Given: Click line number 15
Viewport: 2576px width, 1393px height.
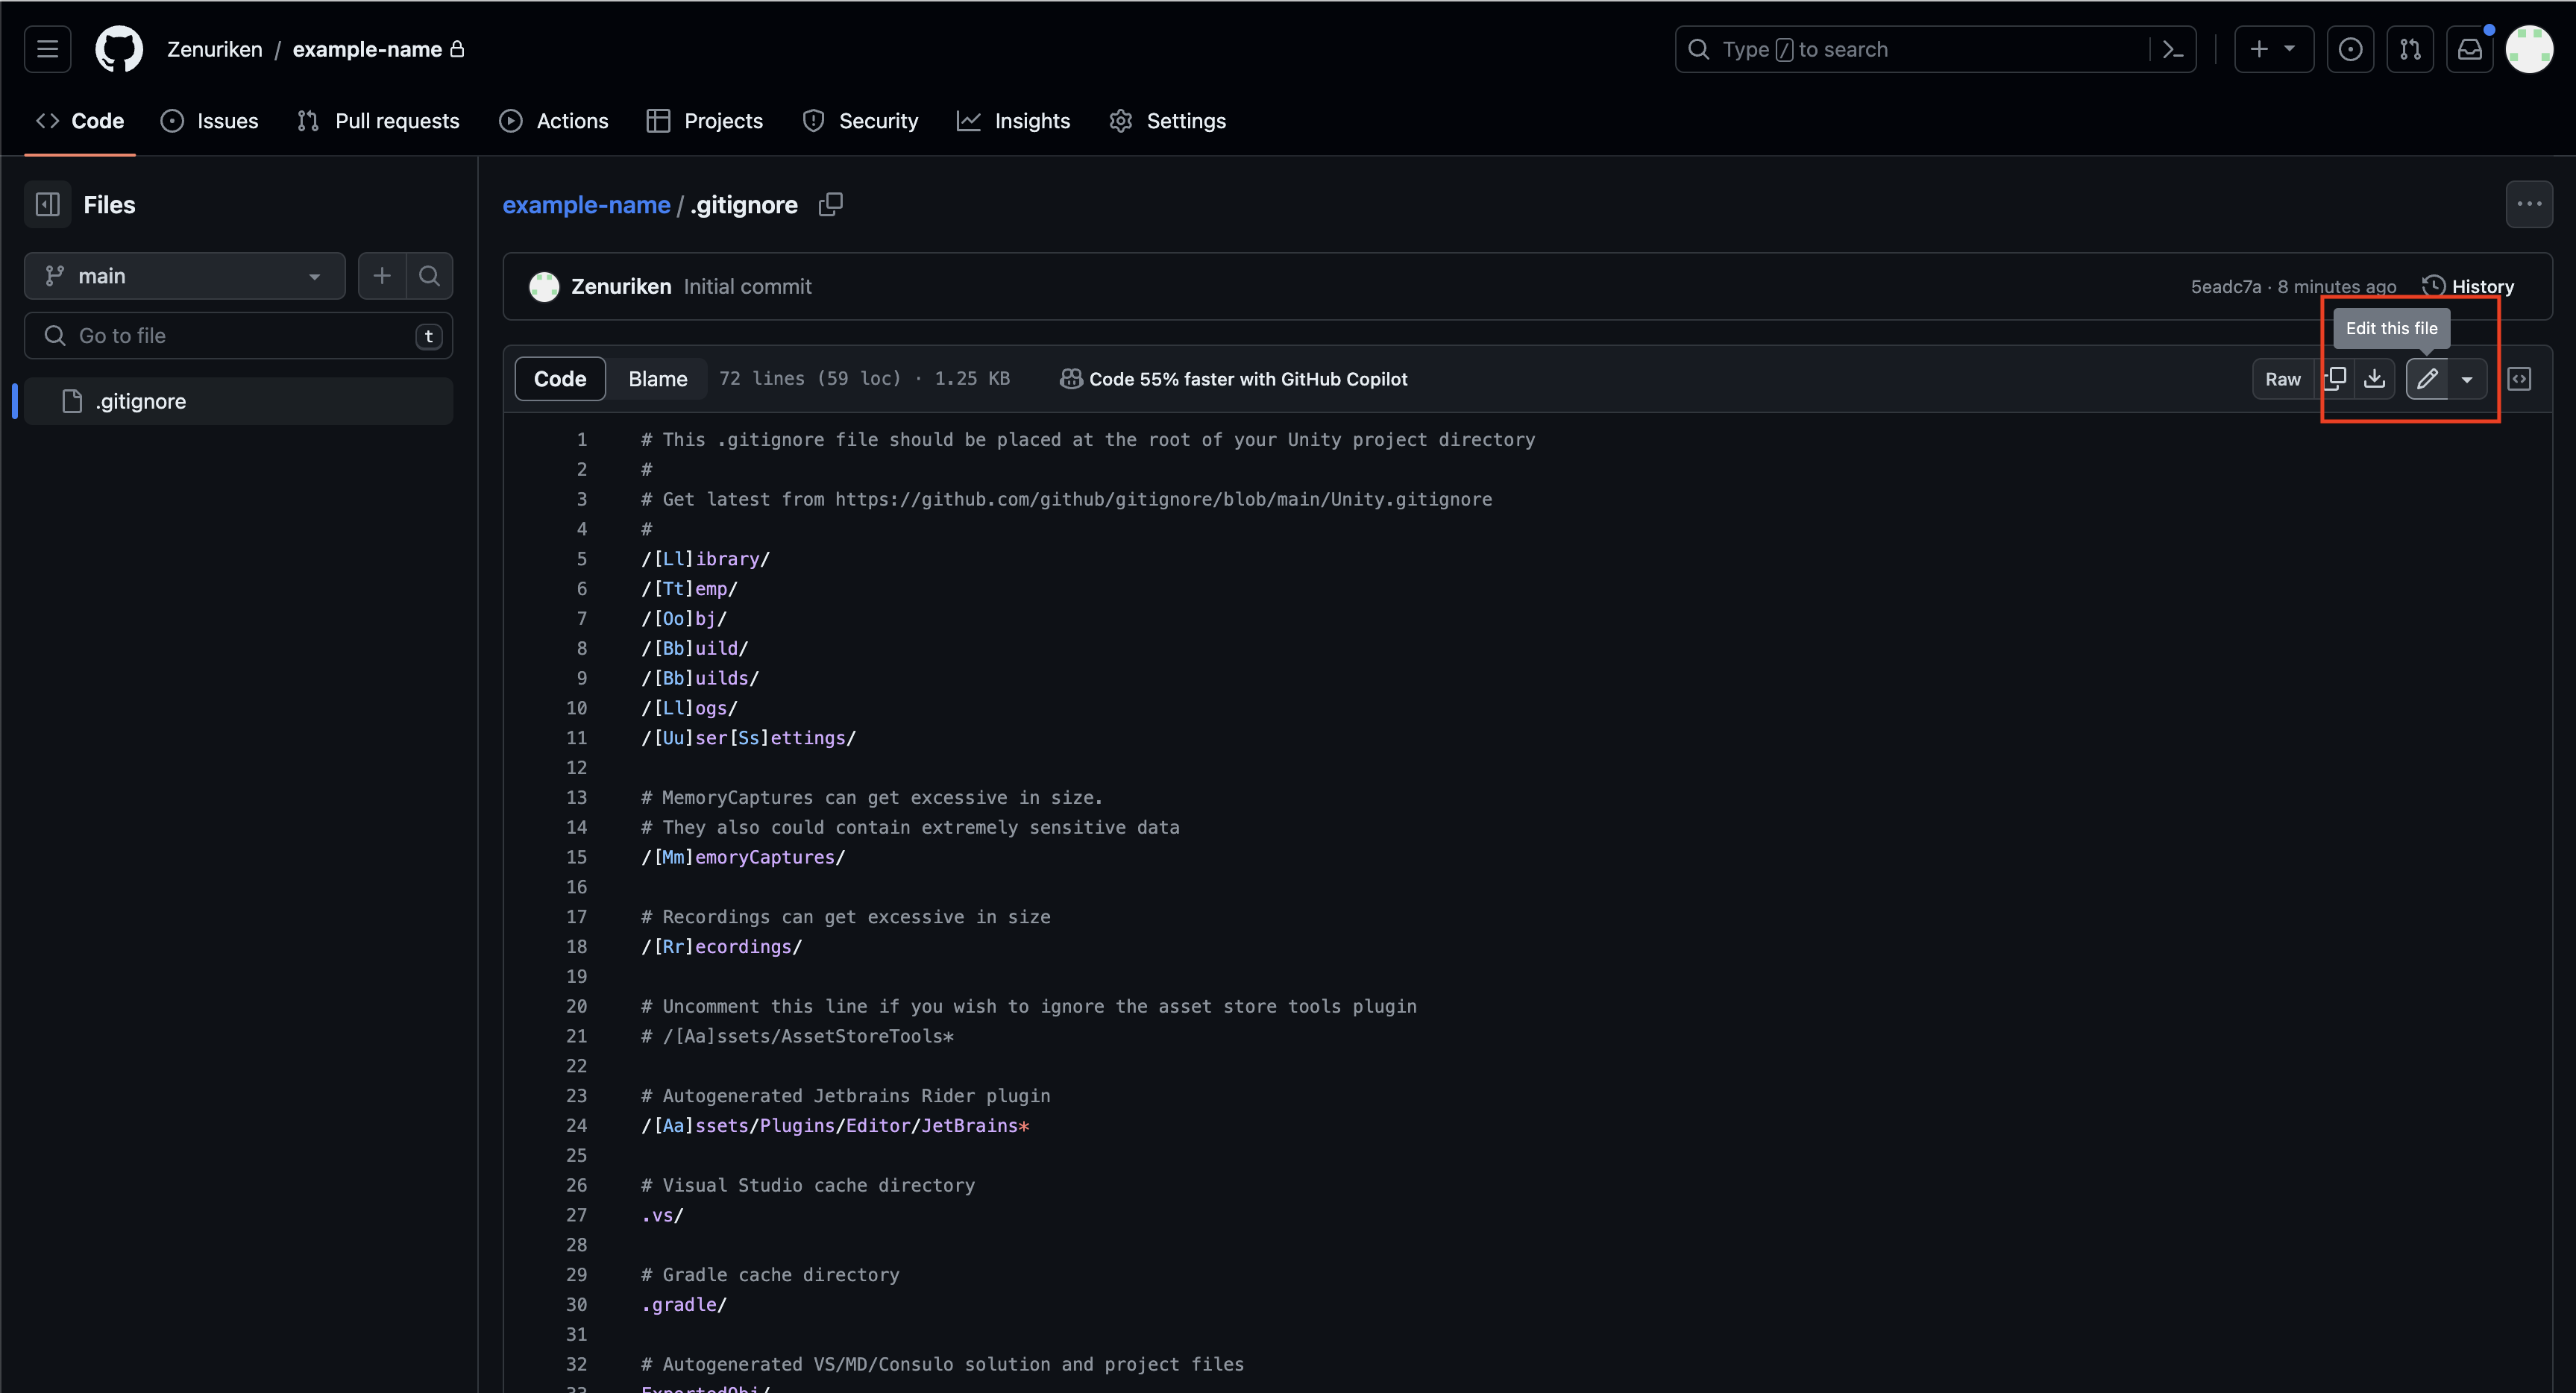Looking at the screenshot, I should click(577, 857).
